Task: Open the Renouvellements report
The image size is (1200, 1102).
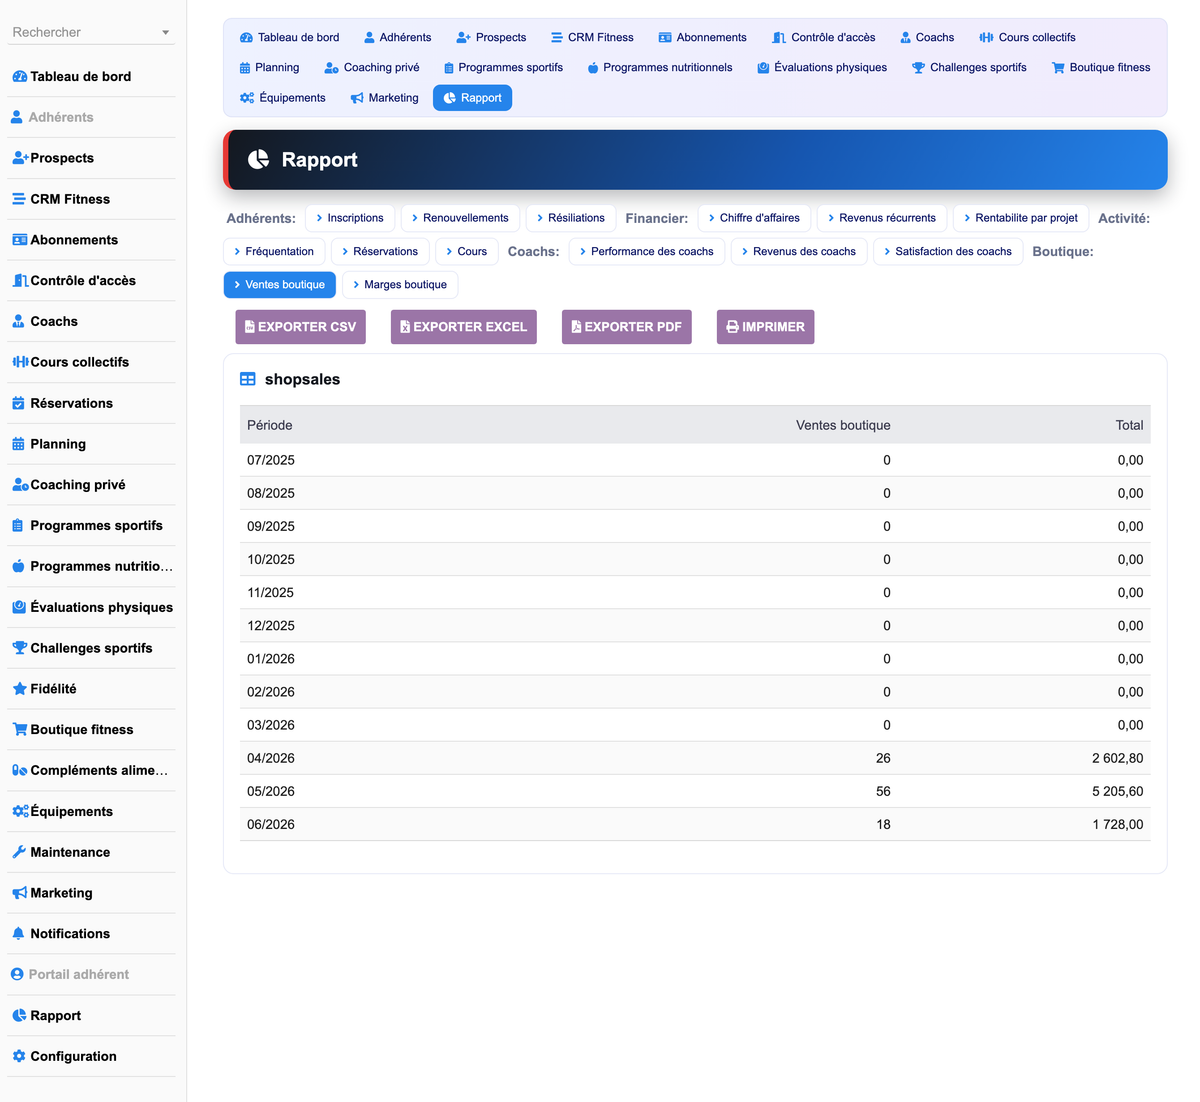Action: 460,218
